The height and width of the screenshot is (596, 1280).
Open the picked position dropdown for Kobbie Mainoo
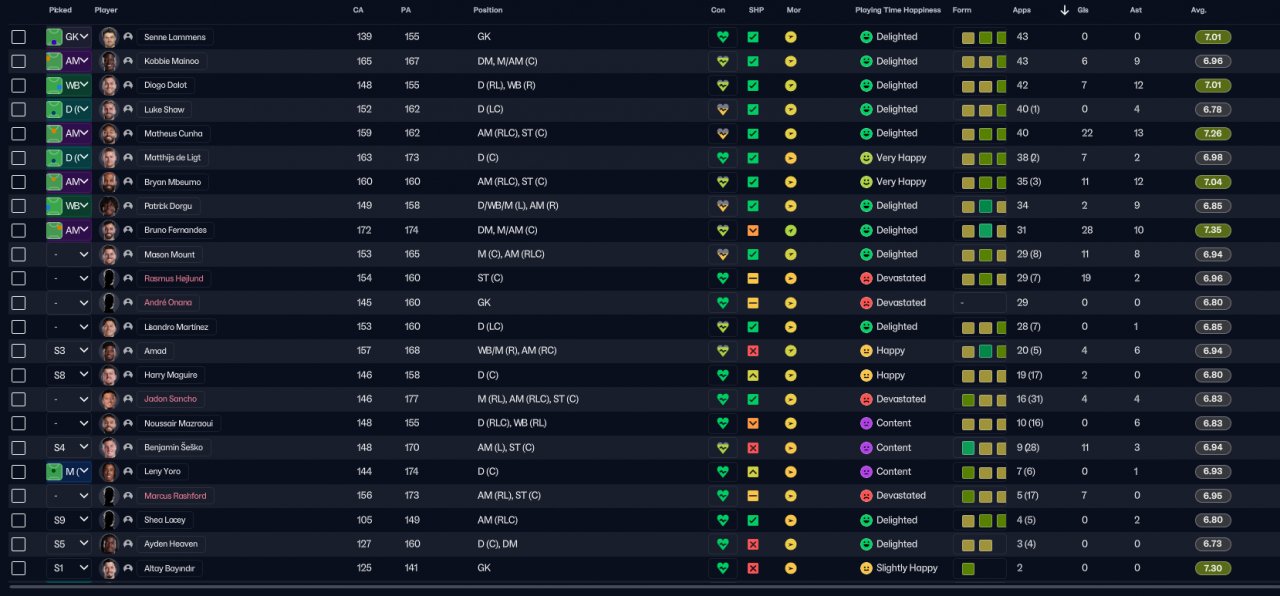pos(68,61)
